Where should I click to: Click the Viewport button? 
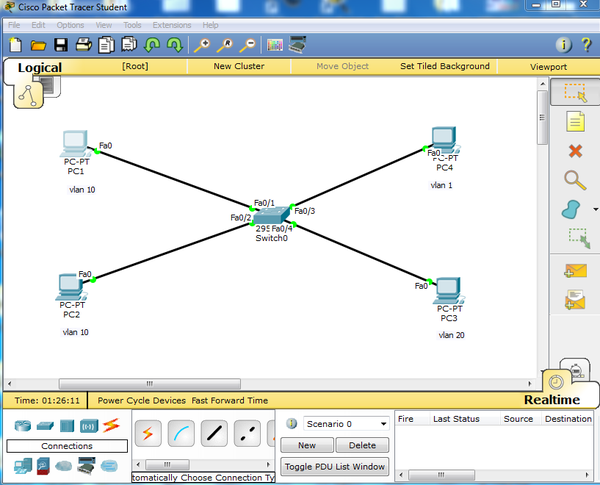[x=548, y=67]
